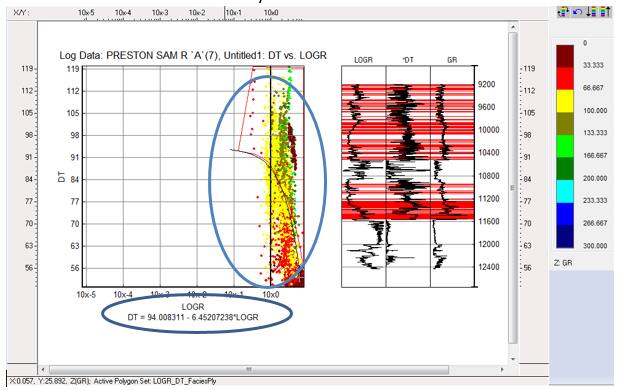Click the horizontal scrollbar thumb

pos(248,369)
